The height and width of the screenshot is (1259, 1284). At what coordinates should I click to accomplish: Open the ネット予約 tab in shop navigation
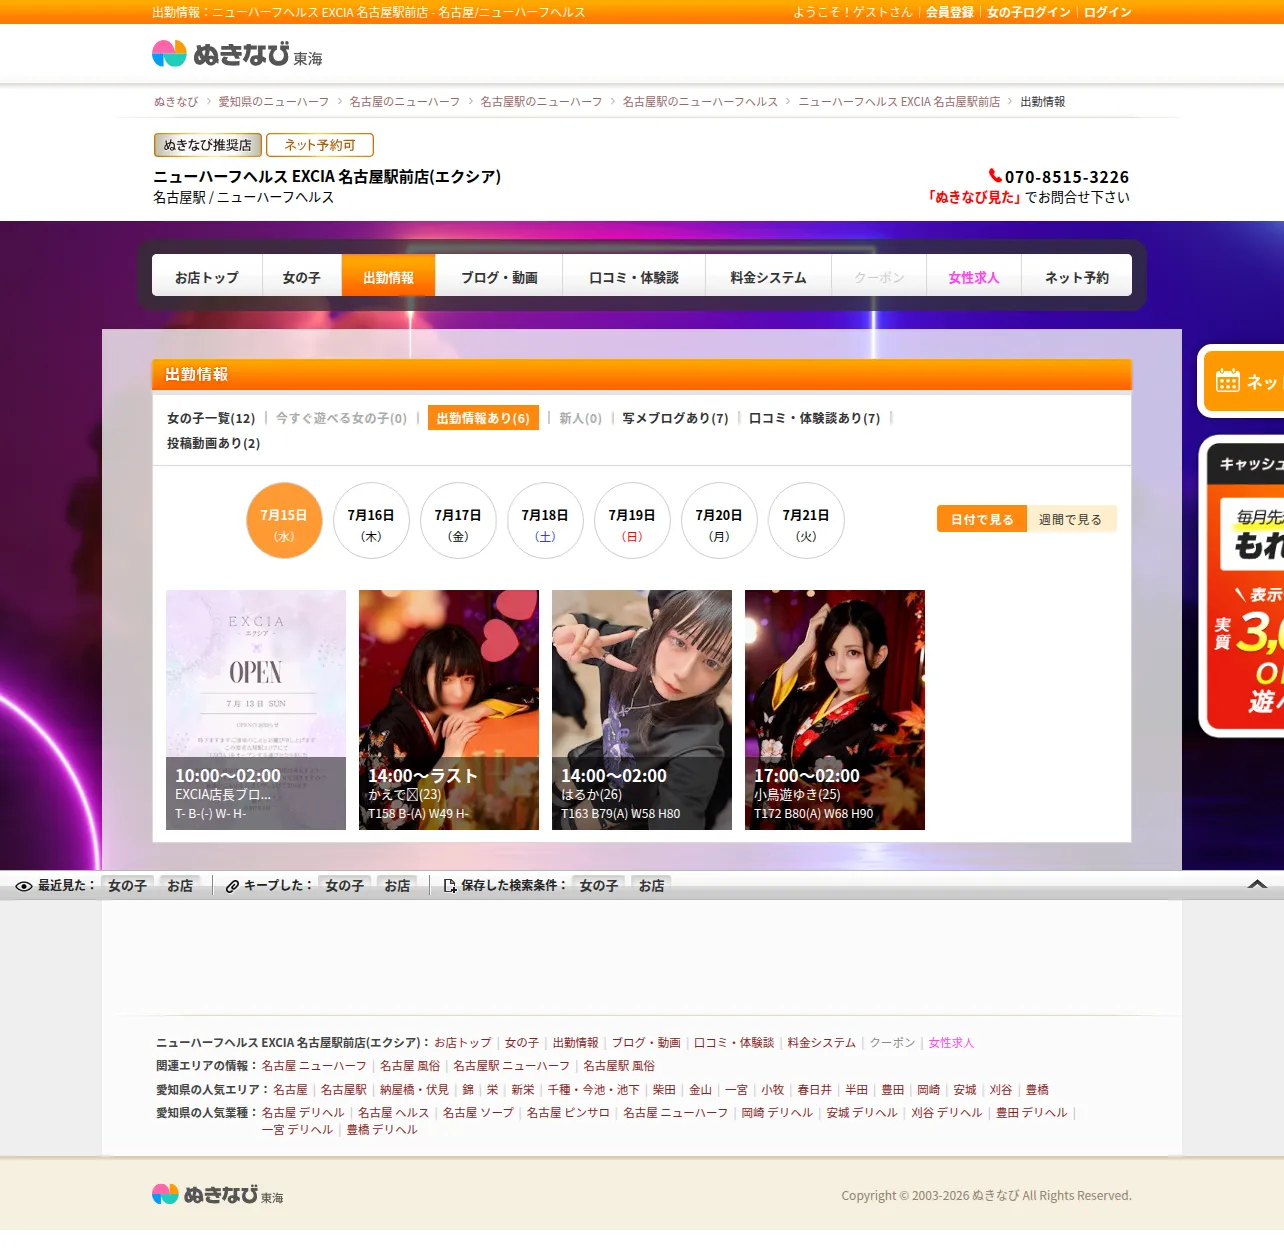1077,277
